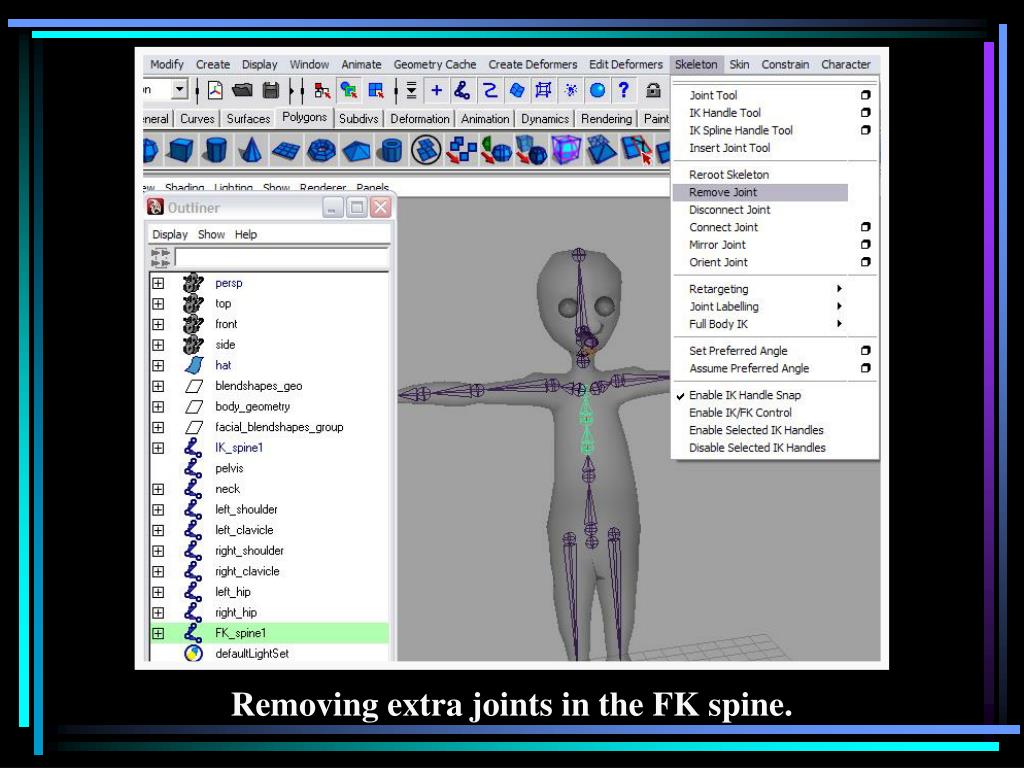Open Orient Joint option box
This screenshot has height=768, width=1024.
coord(865,263)
